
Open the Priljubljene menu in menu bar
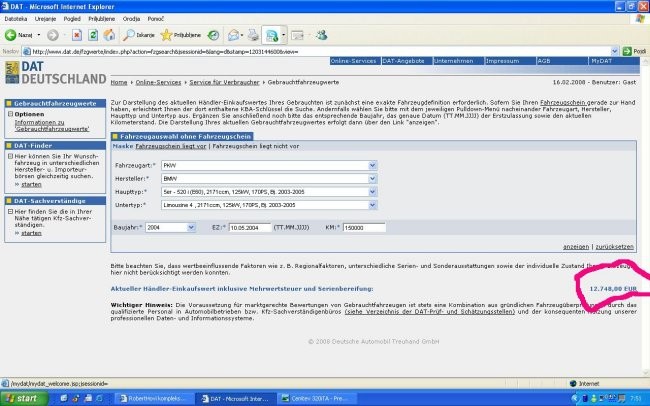point(102,19)
